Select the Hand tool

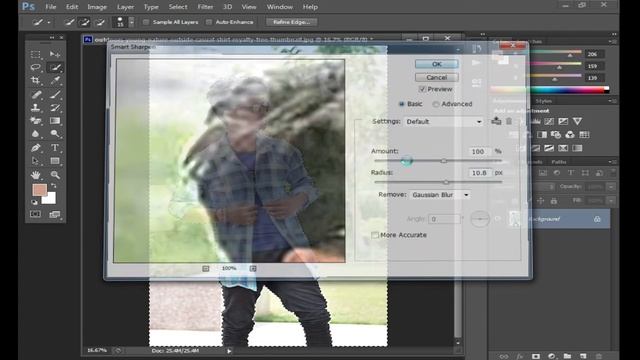(36, 175)
